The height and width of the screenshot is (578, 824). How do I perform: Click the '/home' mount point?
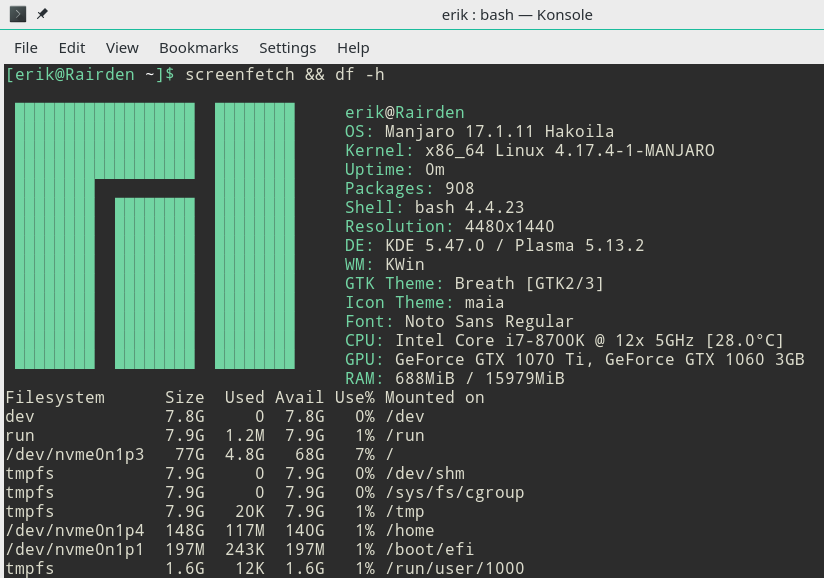click(x=409, y=530)
